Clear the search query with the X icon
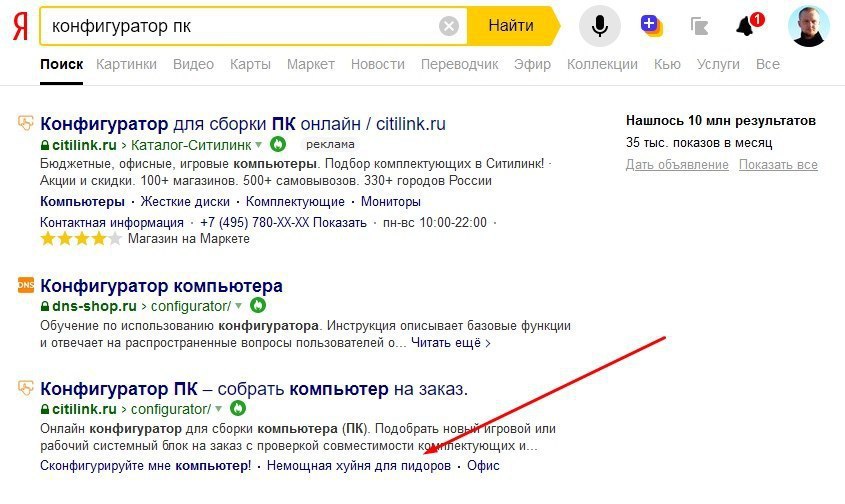Screen dimensions: 845x504 [448, 26]
